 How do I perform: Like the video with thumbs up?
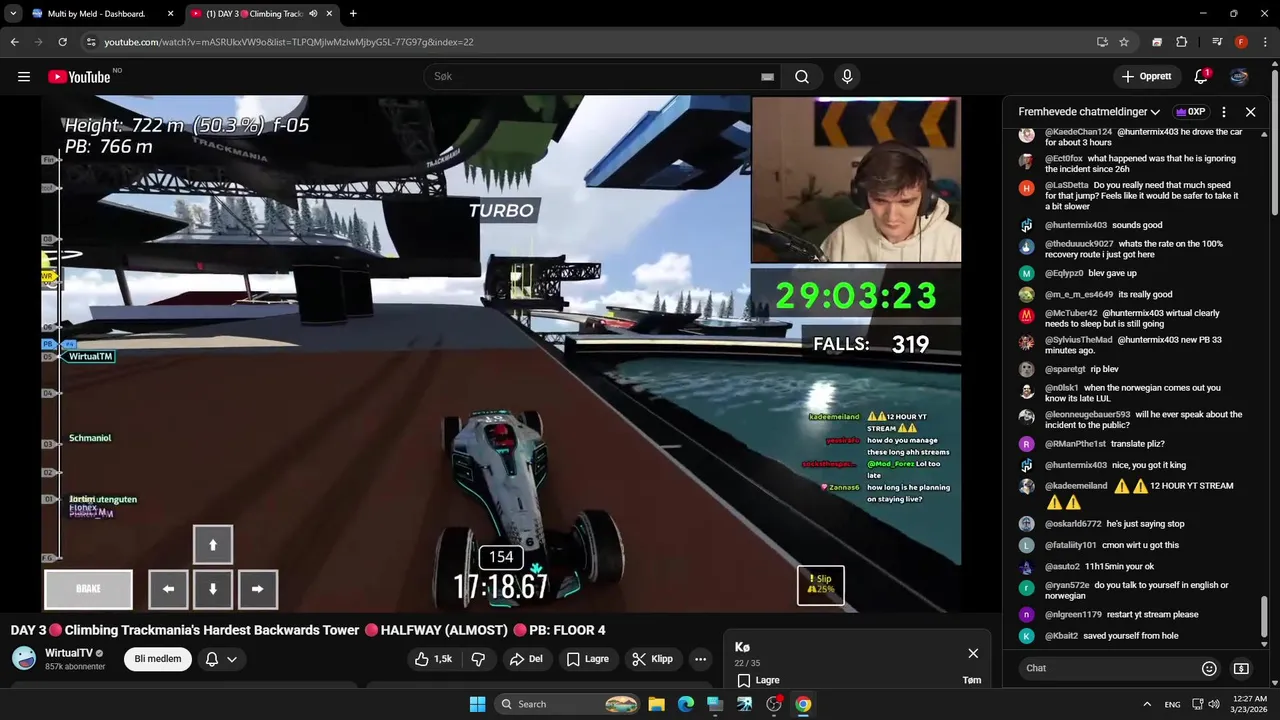click(434, 659)
